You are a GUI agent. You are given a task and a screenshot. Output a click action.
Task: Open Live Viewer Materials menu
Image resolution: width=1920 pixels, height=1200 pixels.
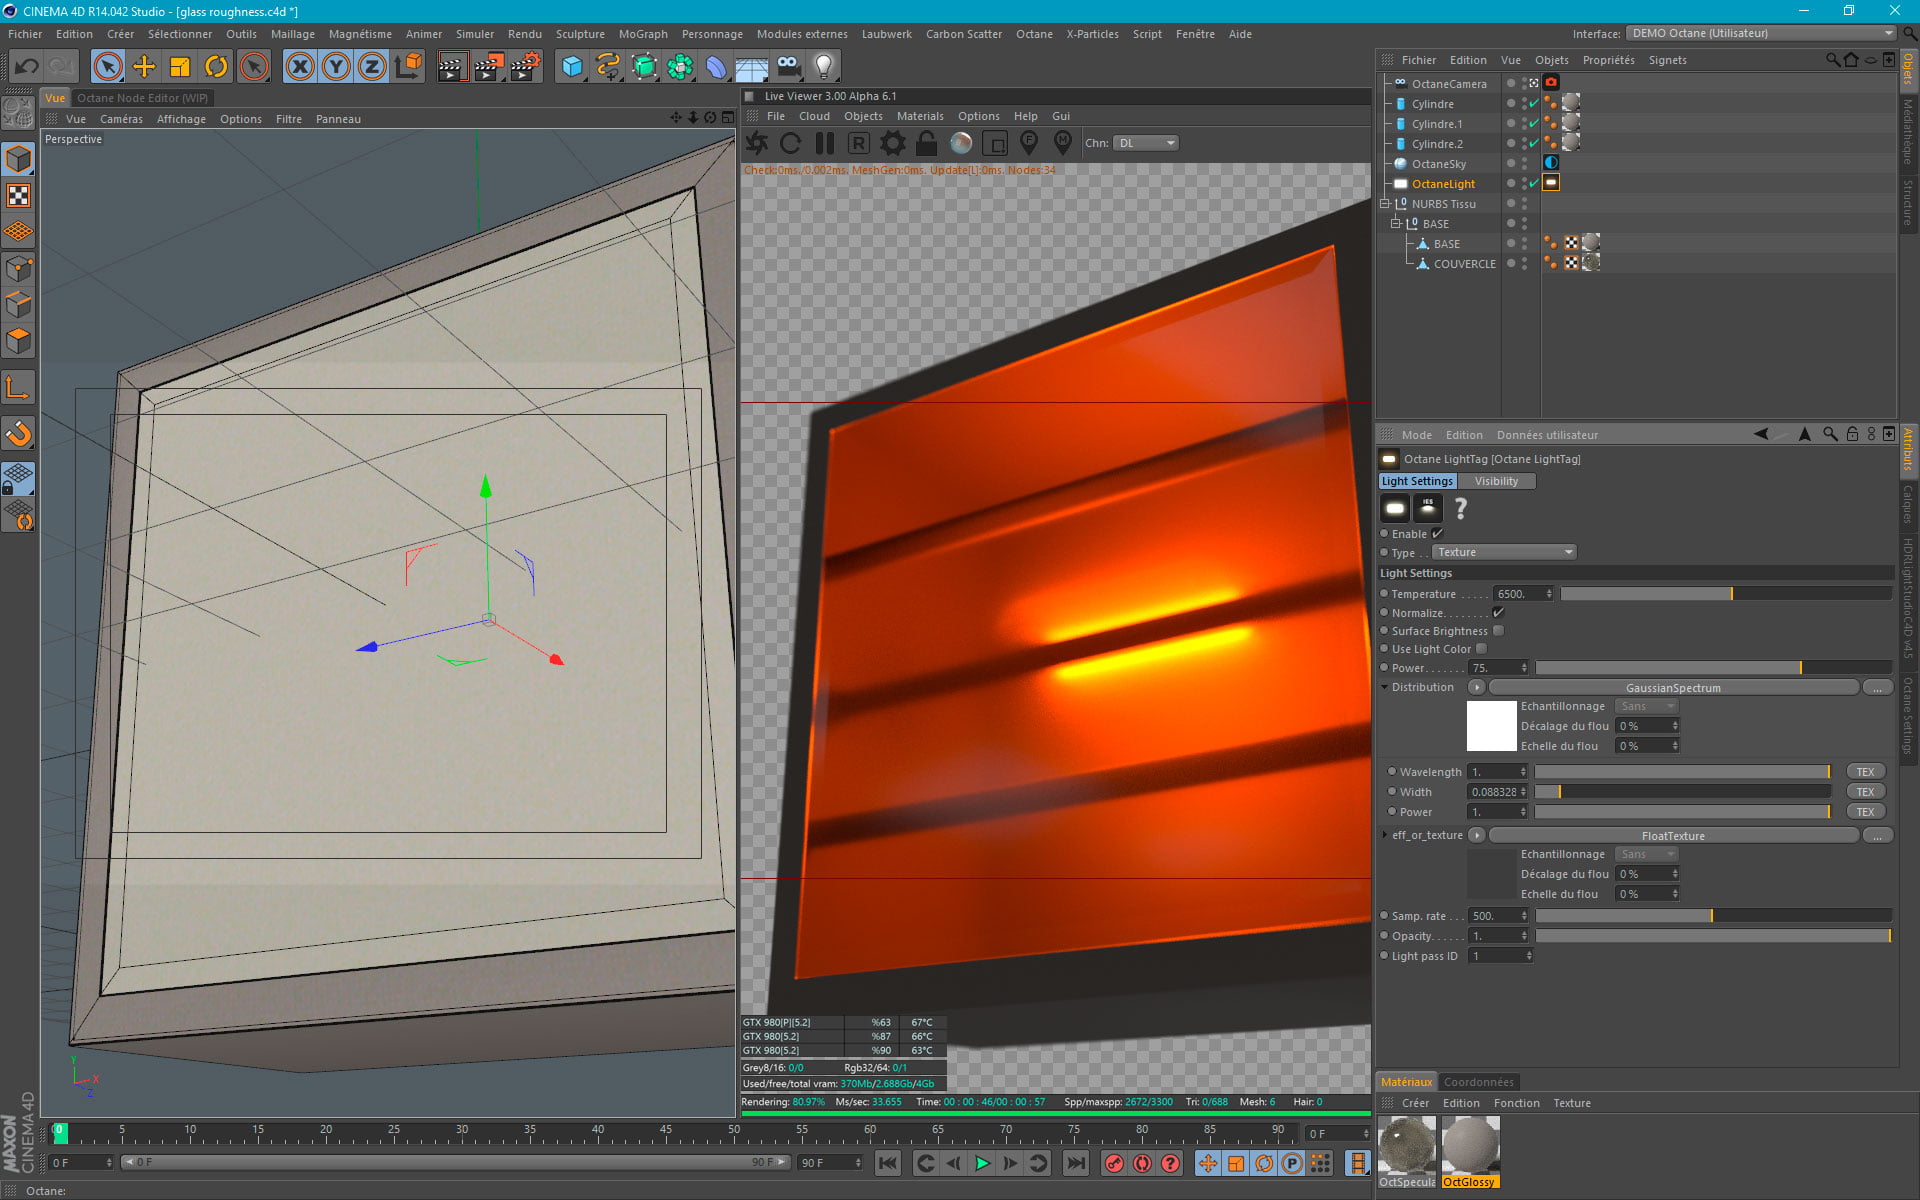(920, 116)
